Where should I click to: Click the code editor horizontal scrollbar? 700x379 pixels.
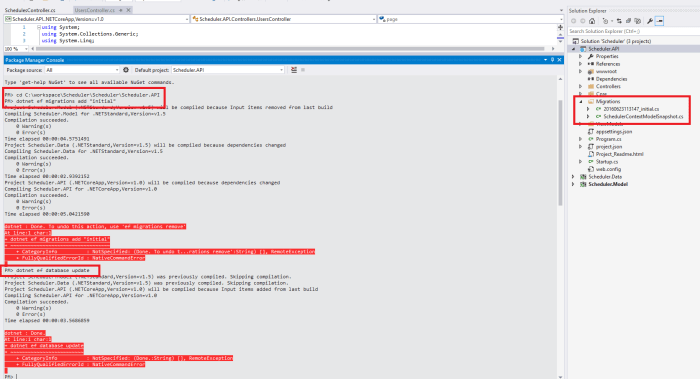coord(290,49)
